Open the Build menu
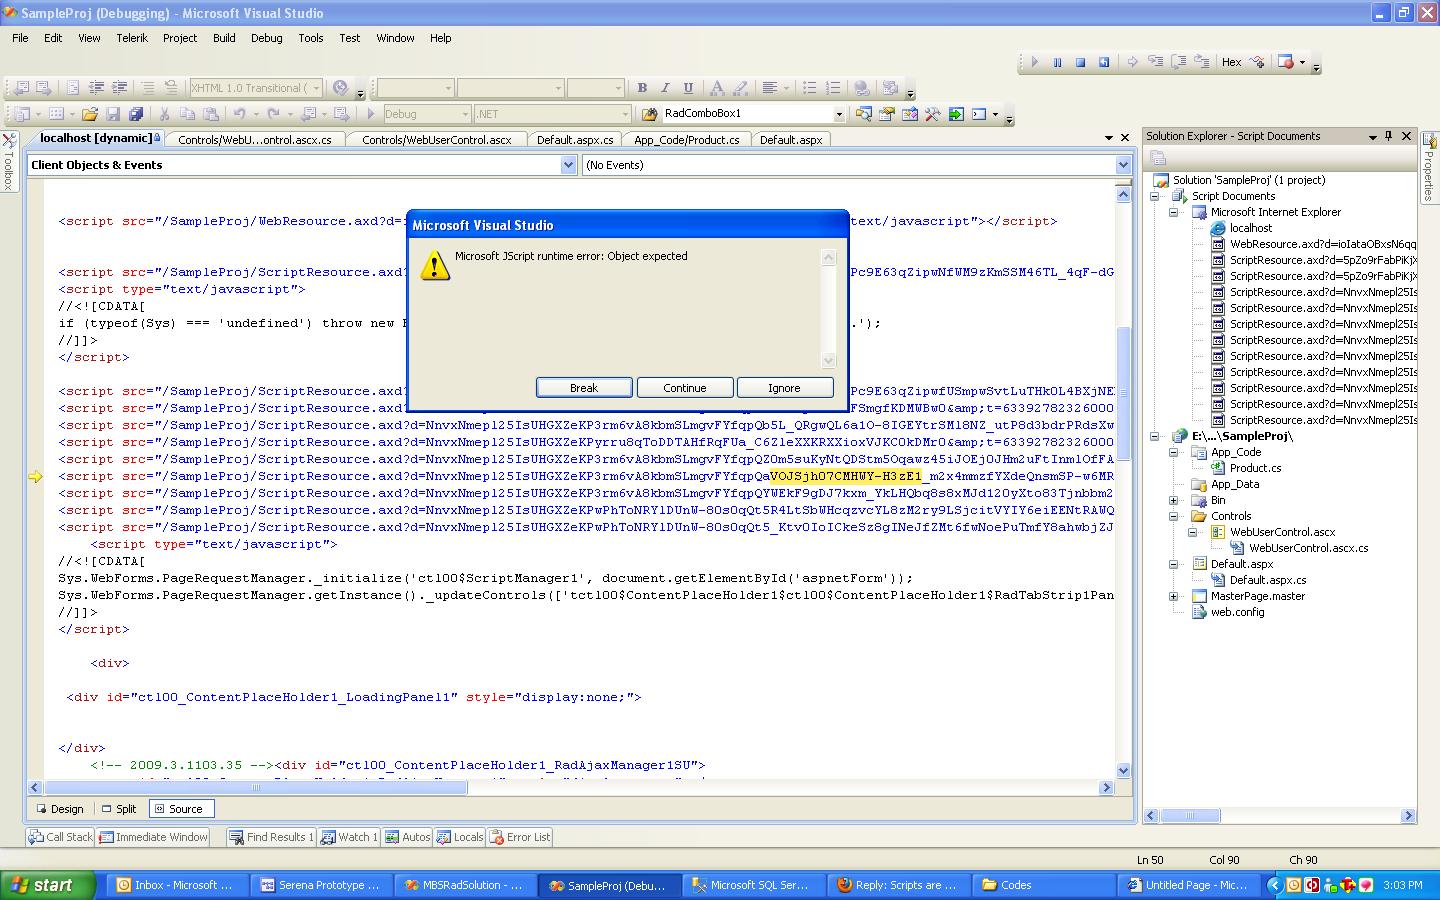Screen dimensions: 1440x900 pos(224,38)
